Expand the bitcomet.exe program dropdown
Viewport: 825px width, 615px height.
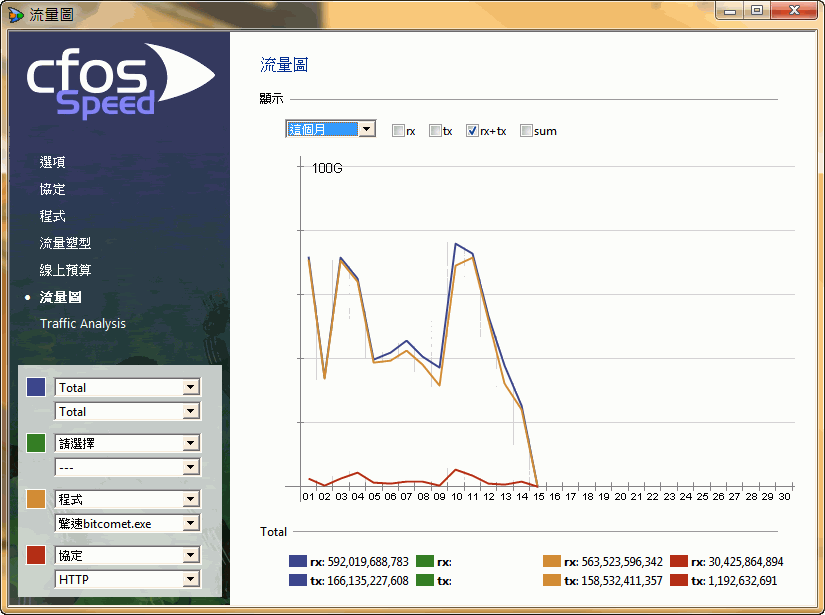[x=191, y=523]
